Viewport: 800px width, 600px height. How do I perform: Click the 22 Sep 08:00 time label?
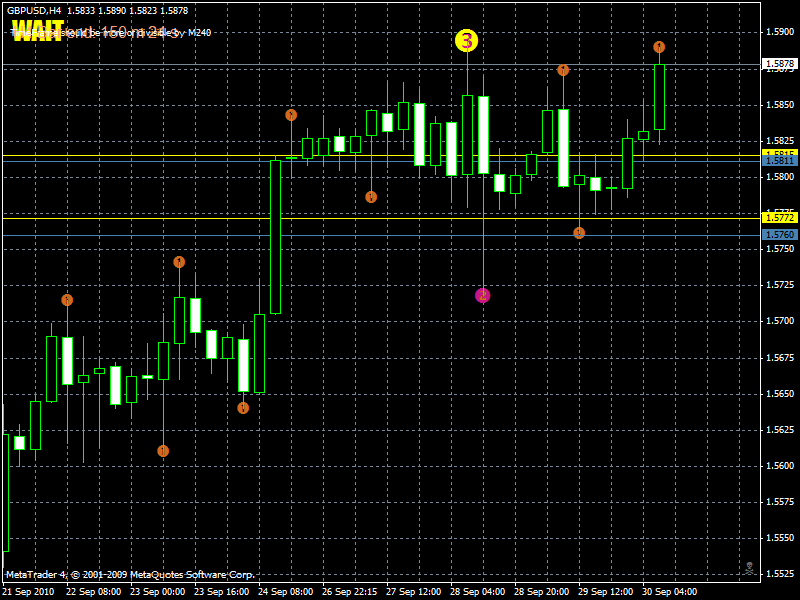[x=93, y=592]
